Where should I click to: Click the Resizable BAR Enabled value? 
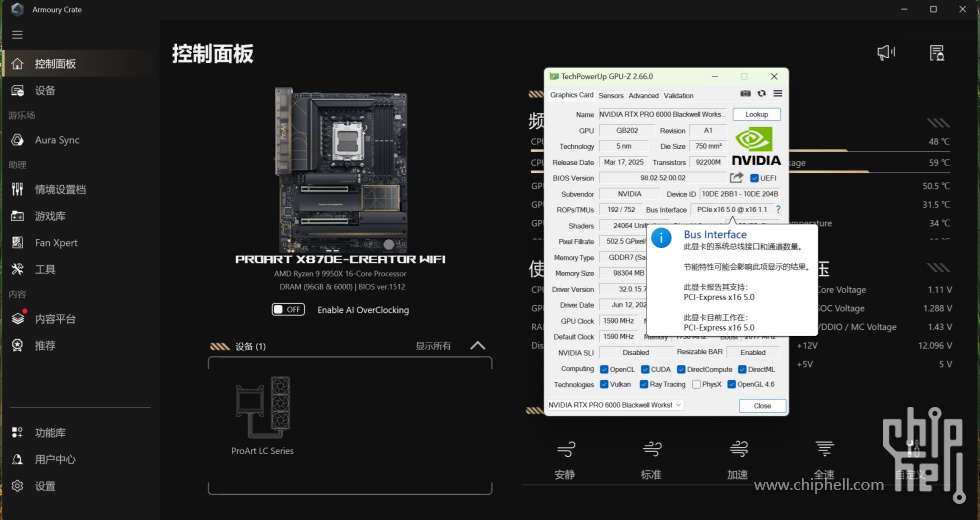point(752,352)
